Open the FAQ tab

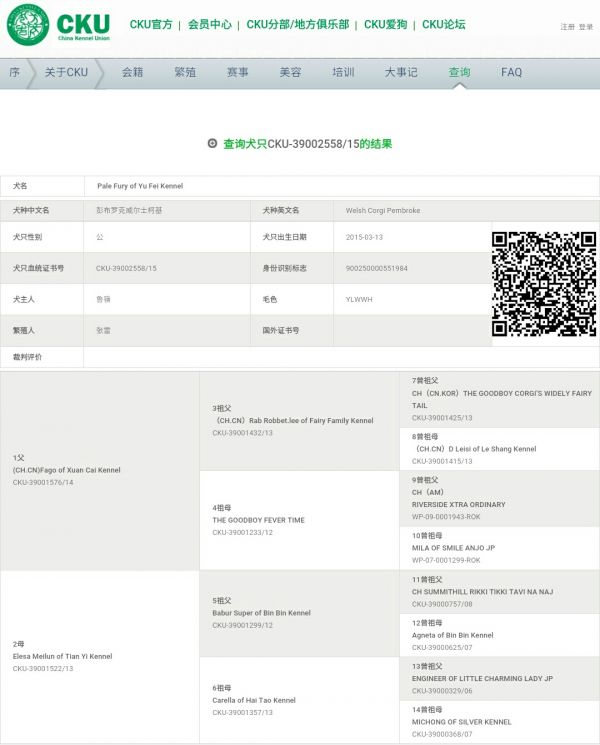click(x=511, y=72)
